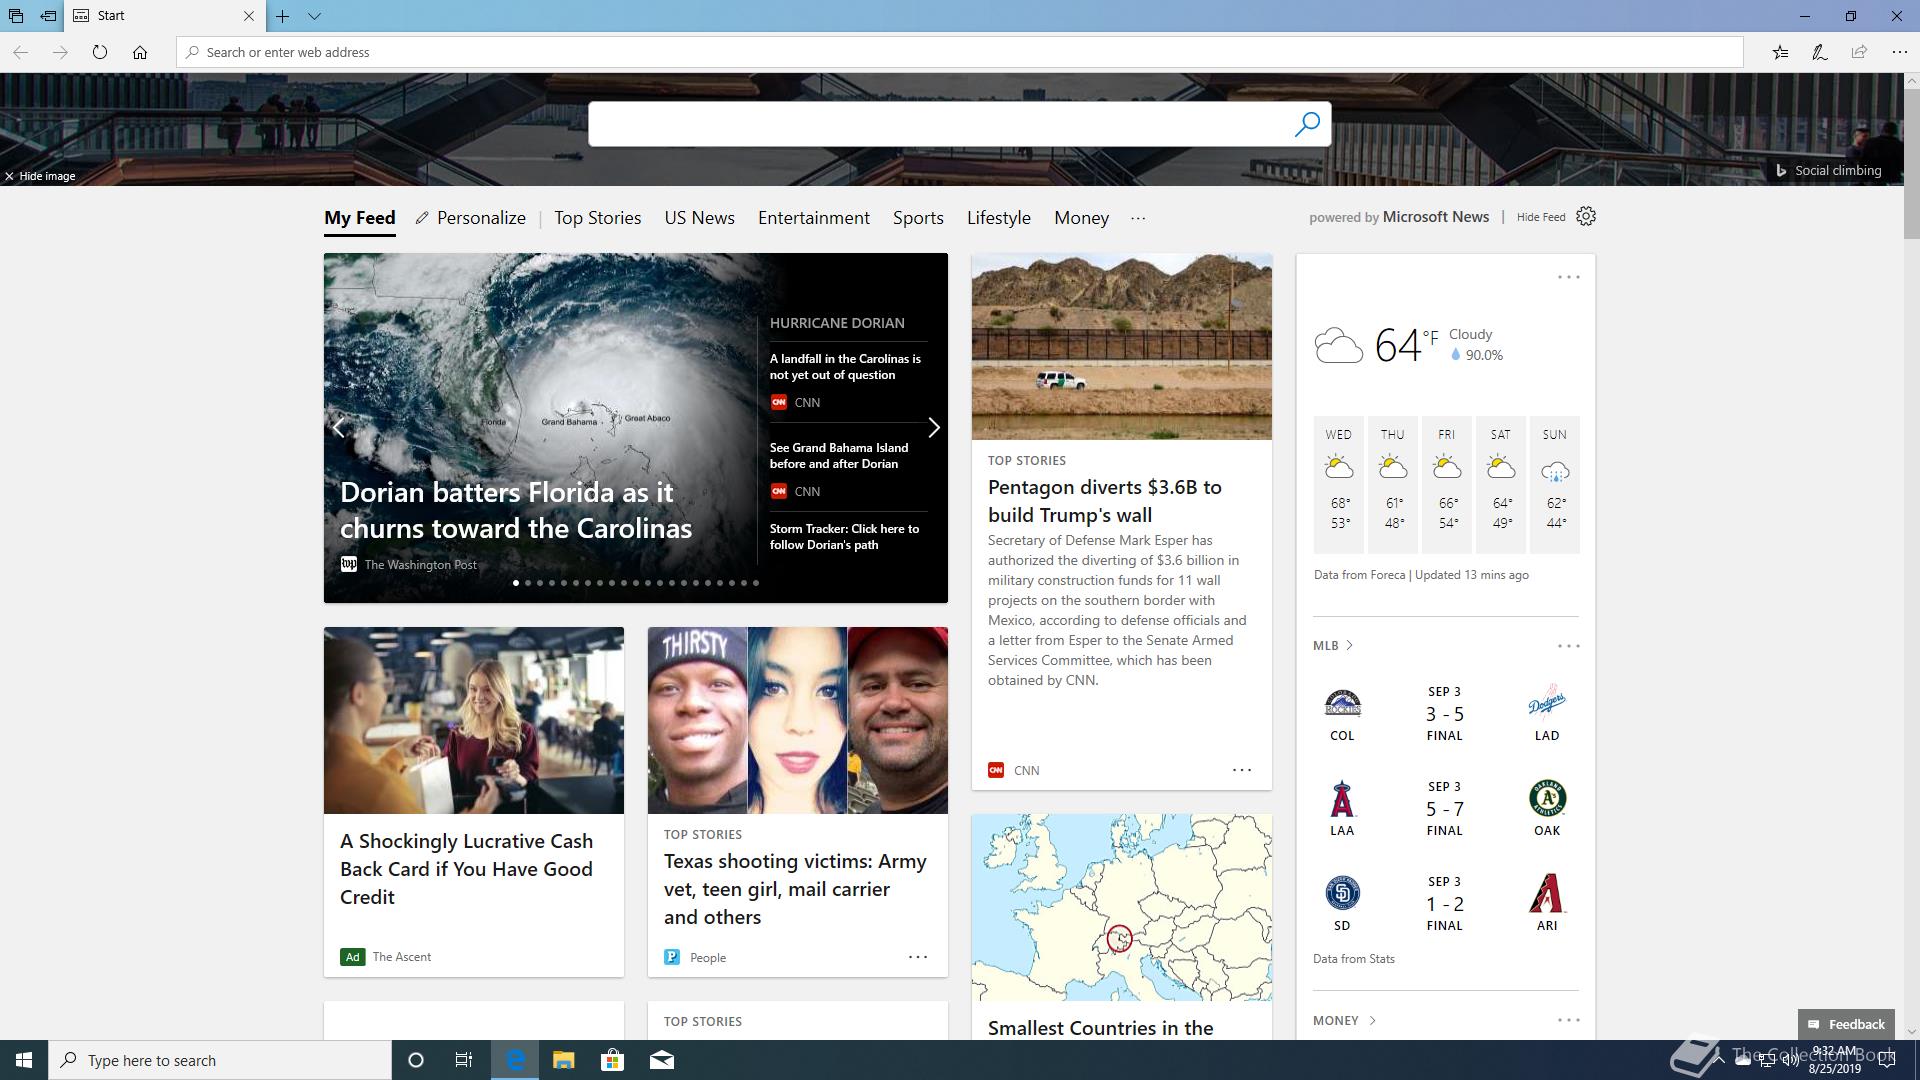The width and height of the screenshot is (1920, 1080).
Task: Expand the MLB section chevron
Action: 1349,646
